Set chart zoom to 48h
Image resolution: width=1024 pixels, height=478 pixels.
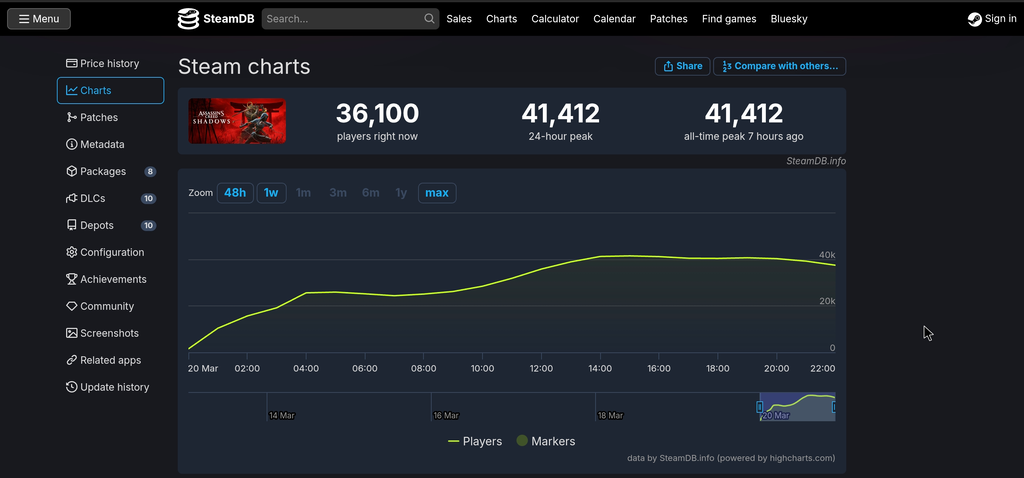(235, 193)
